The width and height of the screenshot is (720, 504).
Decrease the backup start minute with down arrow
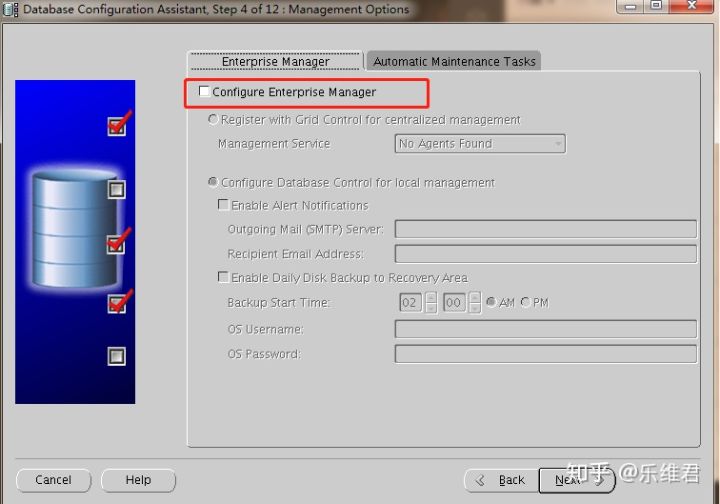click(475, 307)
